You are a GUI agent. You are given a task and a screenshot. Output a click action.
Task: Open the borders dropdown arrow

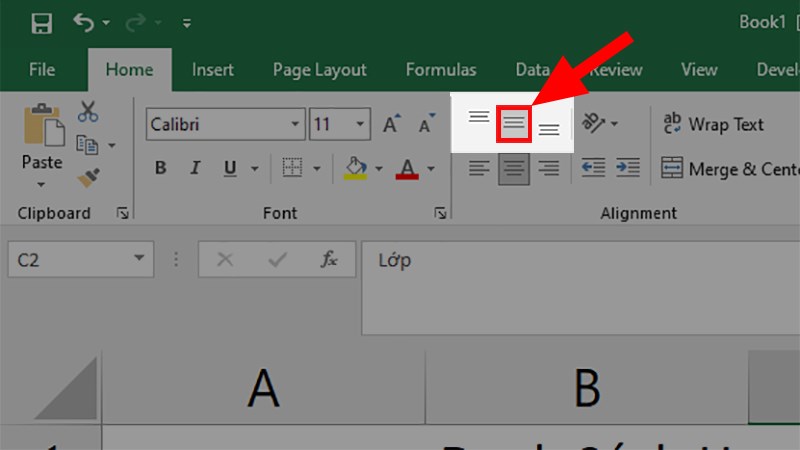(x=317, y=168)
